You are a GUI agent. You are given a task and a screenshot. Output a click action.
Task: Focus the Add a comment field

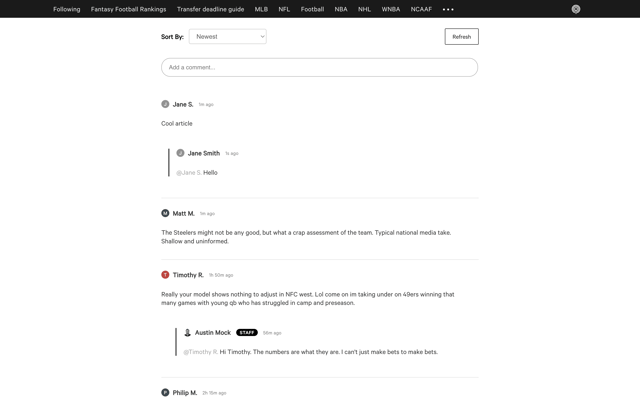pos(319,67)
